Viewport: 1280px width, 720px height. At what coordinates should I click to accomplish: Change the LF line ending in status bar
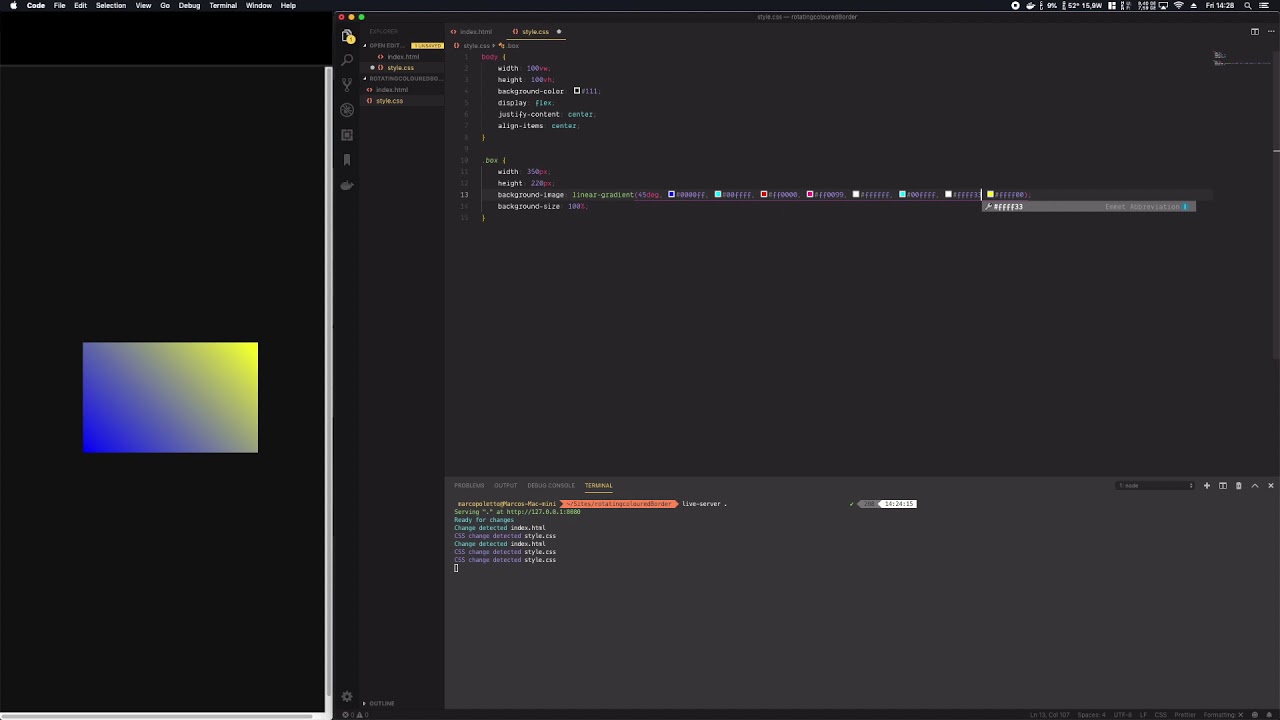pyautogui.click(x=1143, y=715)
